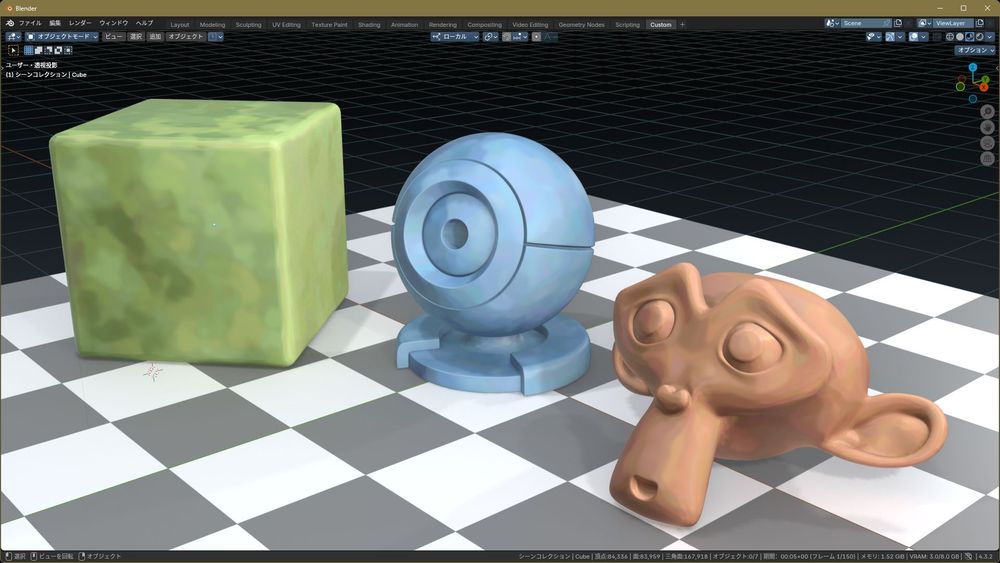Switch to the Sculpting workspace tab

click(248, 25)
